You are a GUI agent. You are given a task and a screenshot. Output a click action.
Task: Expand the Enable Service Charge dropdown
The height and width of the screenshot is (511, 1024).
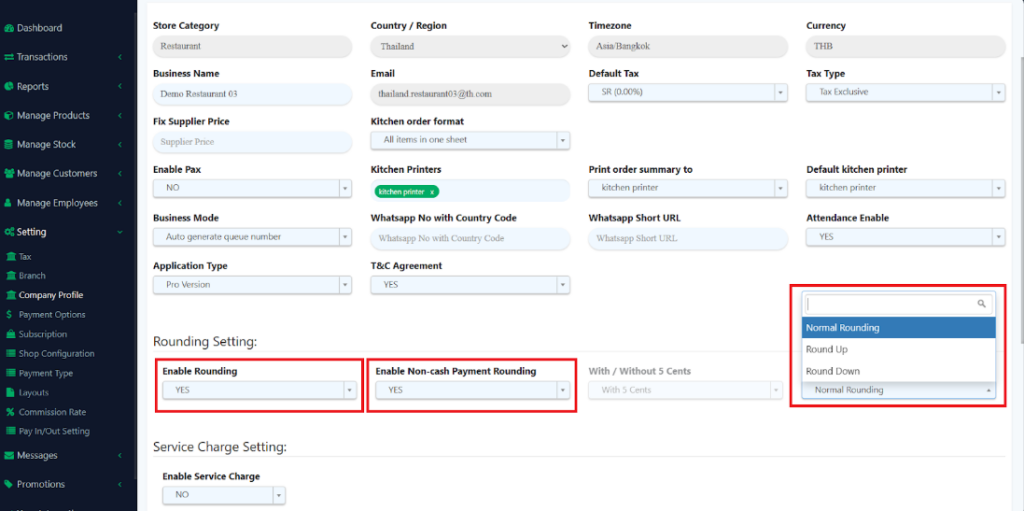[x=223, y=495]
